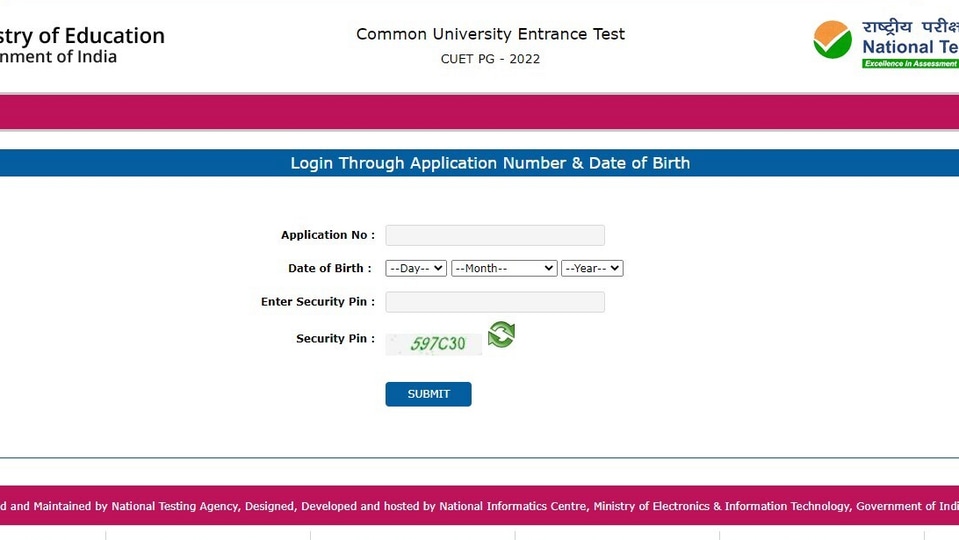Select the Enter Security Pin input box
Screen dimensions: 959x540
coord(495,302)
